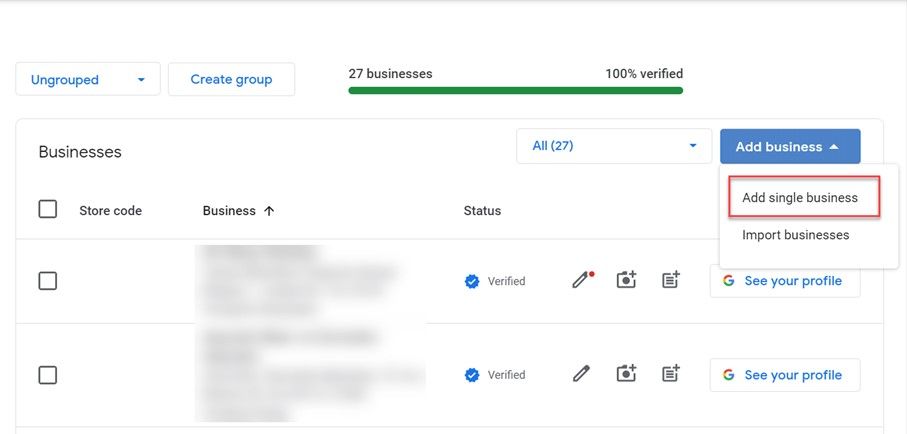Collapse the Add business dropdown button
This screenshot has height=434, width=907.
coord(790,146)
